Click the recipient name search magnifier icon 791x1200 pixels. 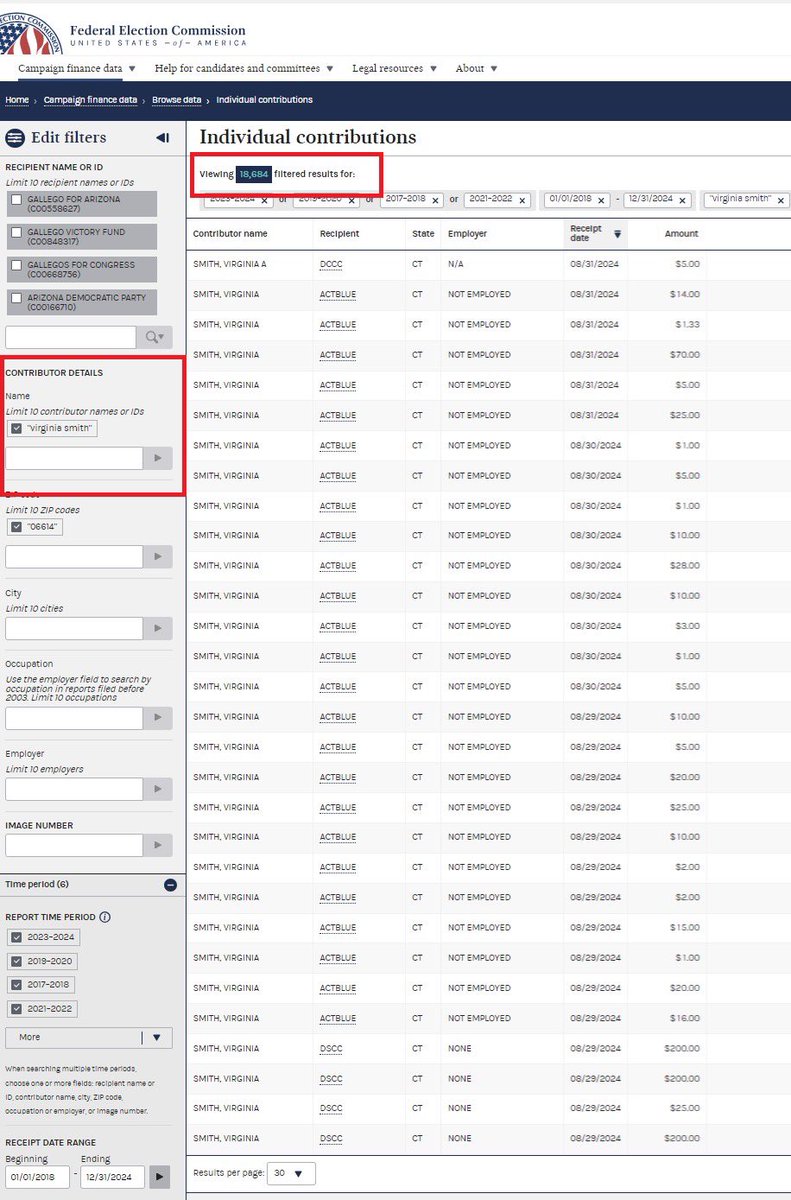pyautogui.click(x=154, y=337)
